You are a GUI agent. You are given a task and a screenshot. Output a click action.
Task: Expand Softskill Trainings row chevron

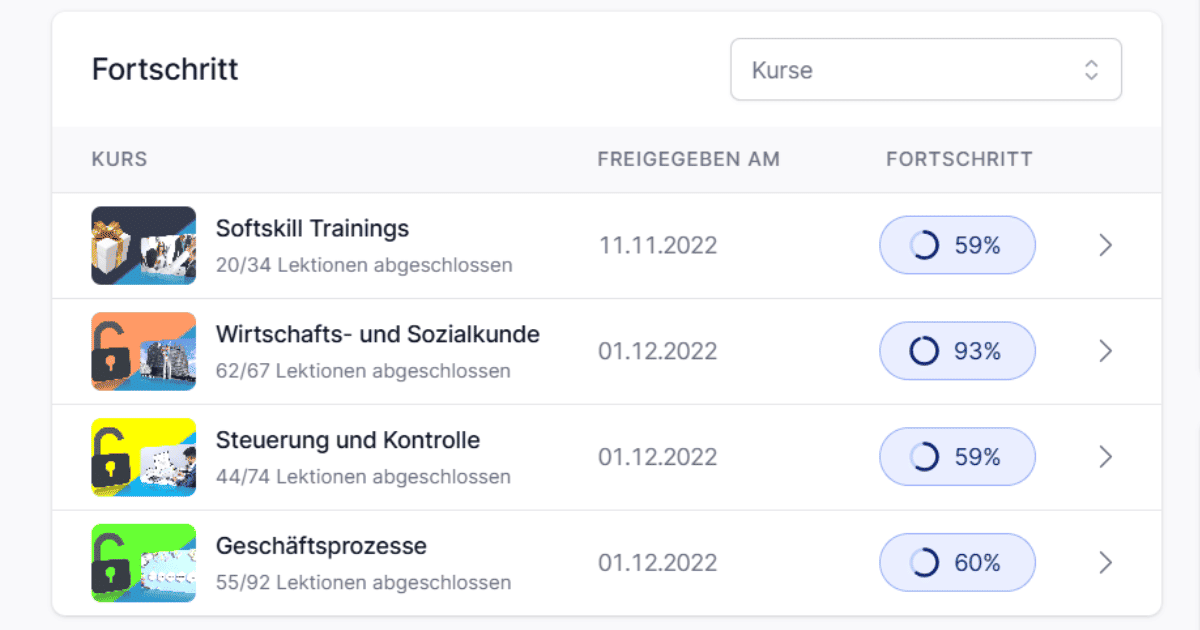pos(1105,245)
